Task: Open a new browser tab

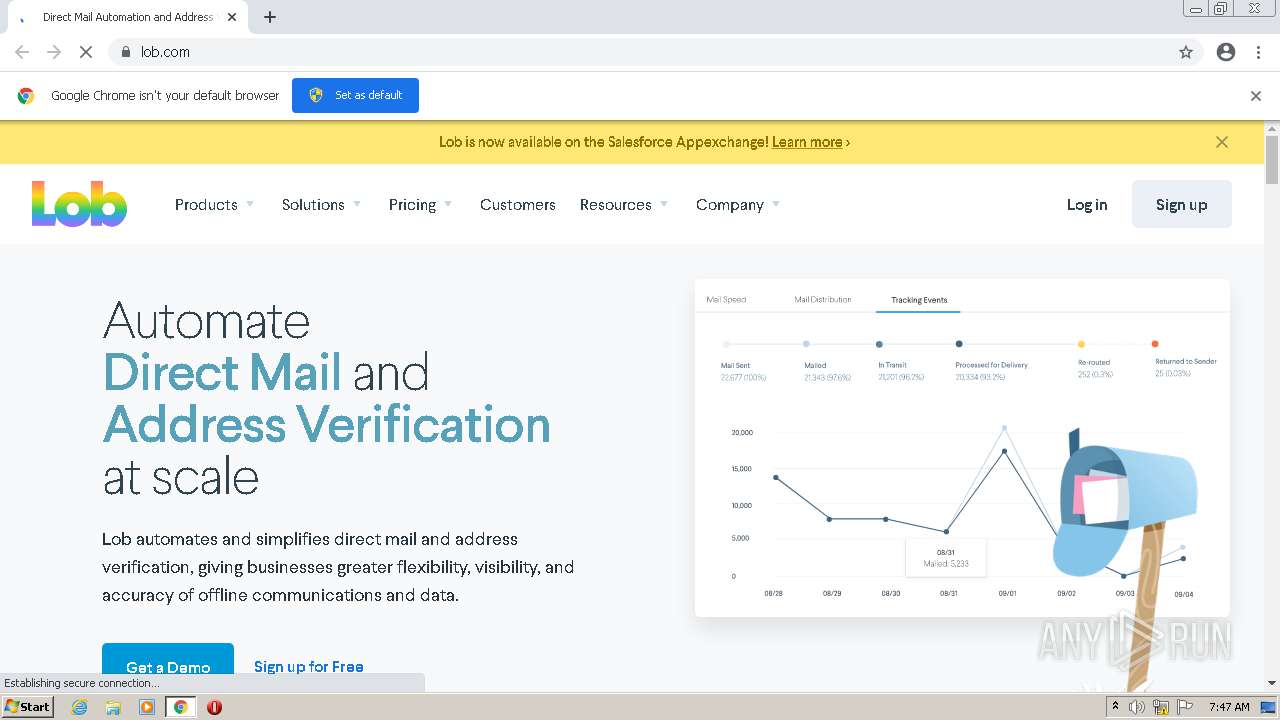Action: pyautogui.click(x=270, y=17)
